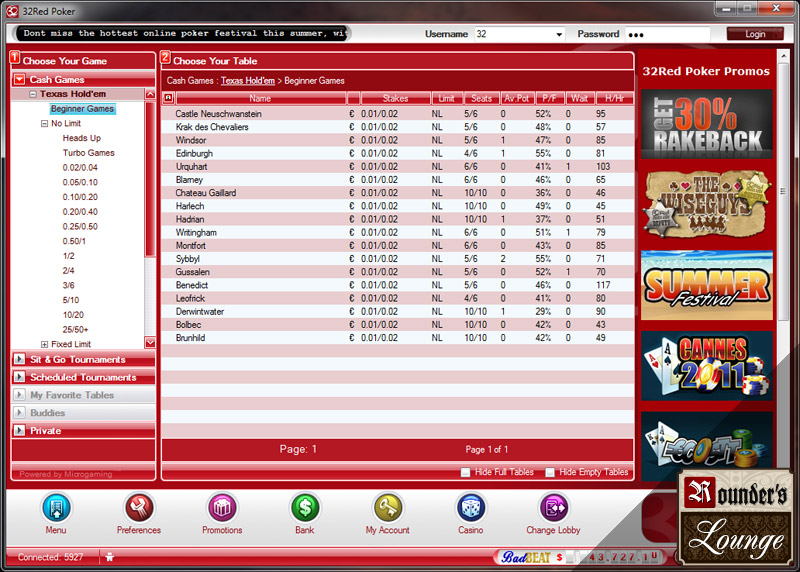
Task: Open the My Account key icon
Action: 388,508
